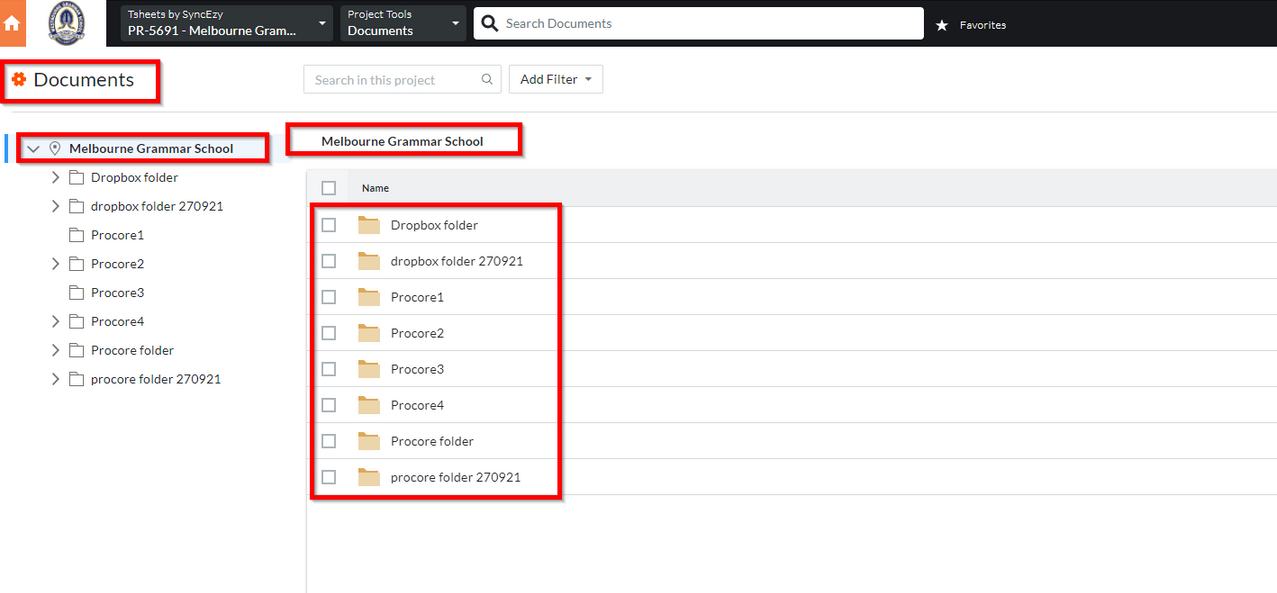Click the location pin beside Melbourne Grammar School

(x=55, y=148)
